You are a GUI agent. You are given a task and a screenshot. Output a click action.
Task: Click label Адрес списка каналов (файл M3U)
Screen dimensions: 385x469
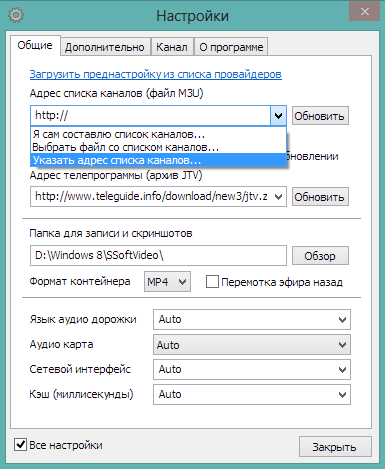pos(116,93)
